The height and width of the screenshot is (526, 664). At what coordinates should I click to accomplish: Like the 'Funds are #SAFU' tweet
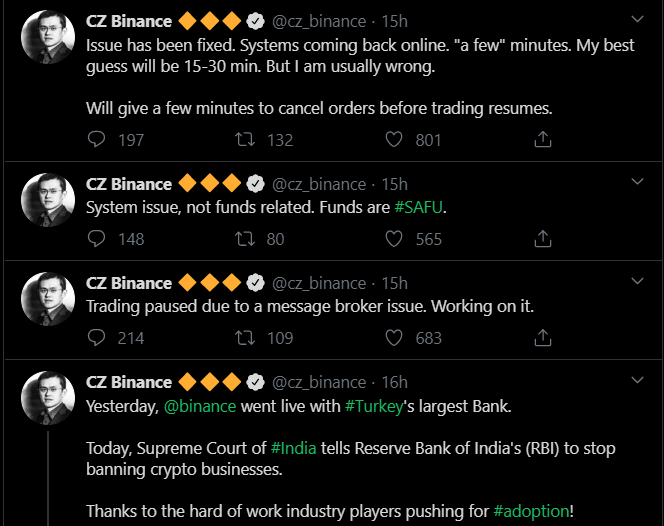394,238
